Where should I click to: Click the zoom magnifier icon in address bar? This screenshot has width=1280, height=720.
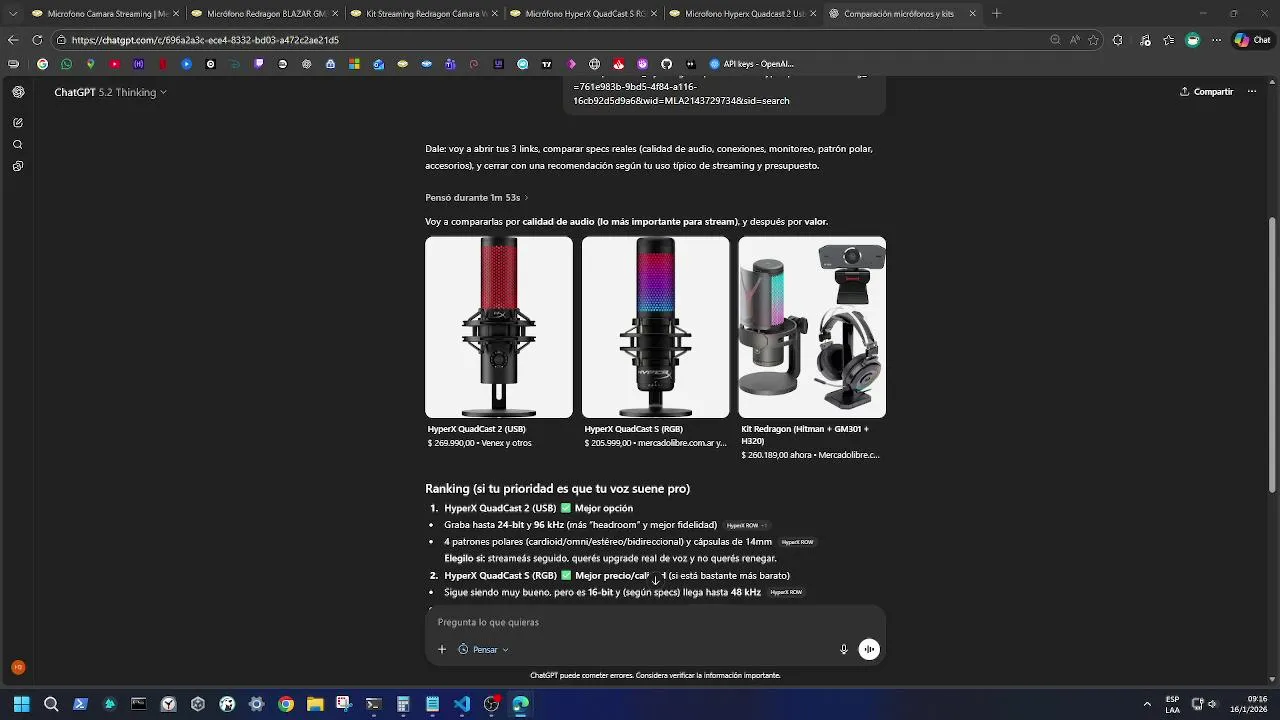(x=1055, y=40)
